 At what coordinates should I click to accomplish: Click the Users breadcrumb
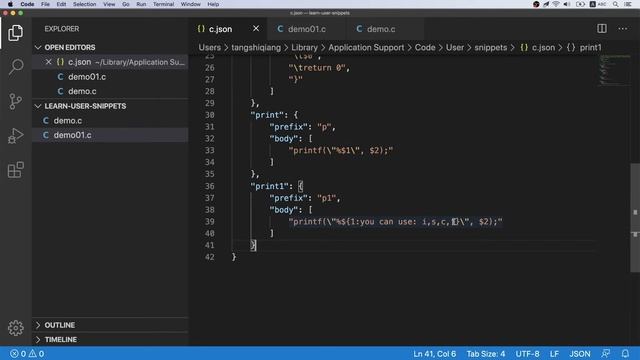pyautogui.click(x=209, y=47)
